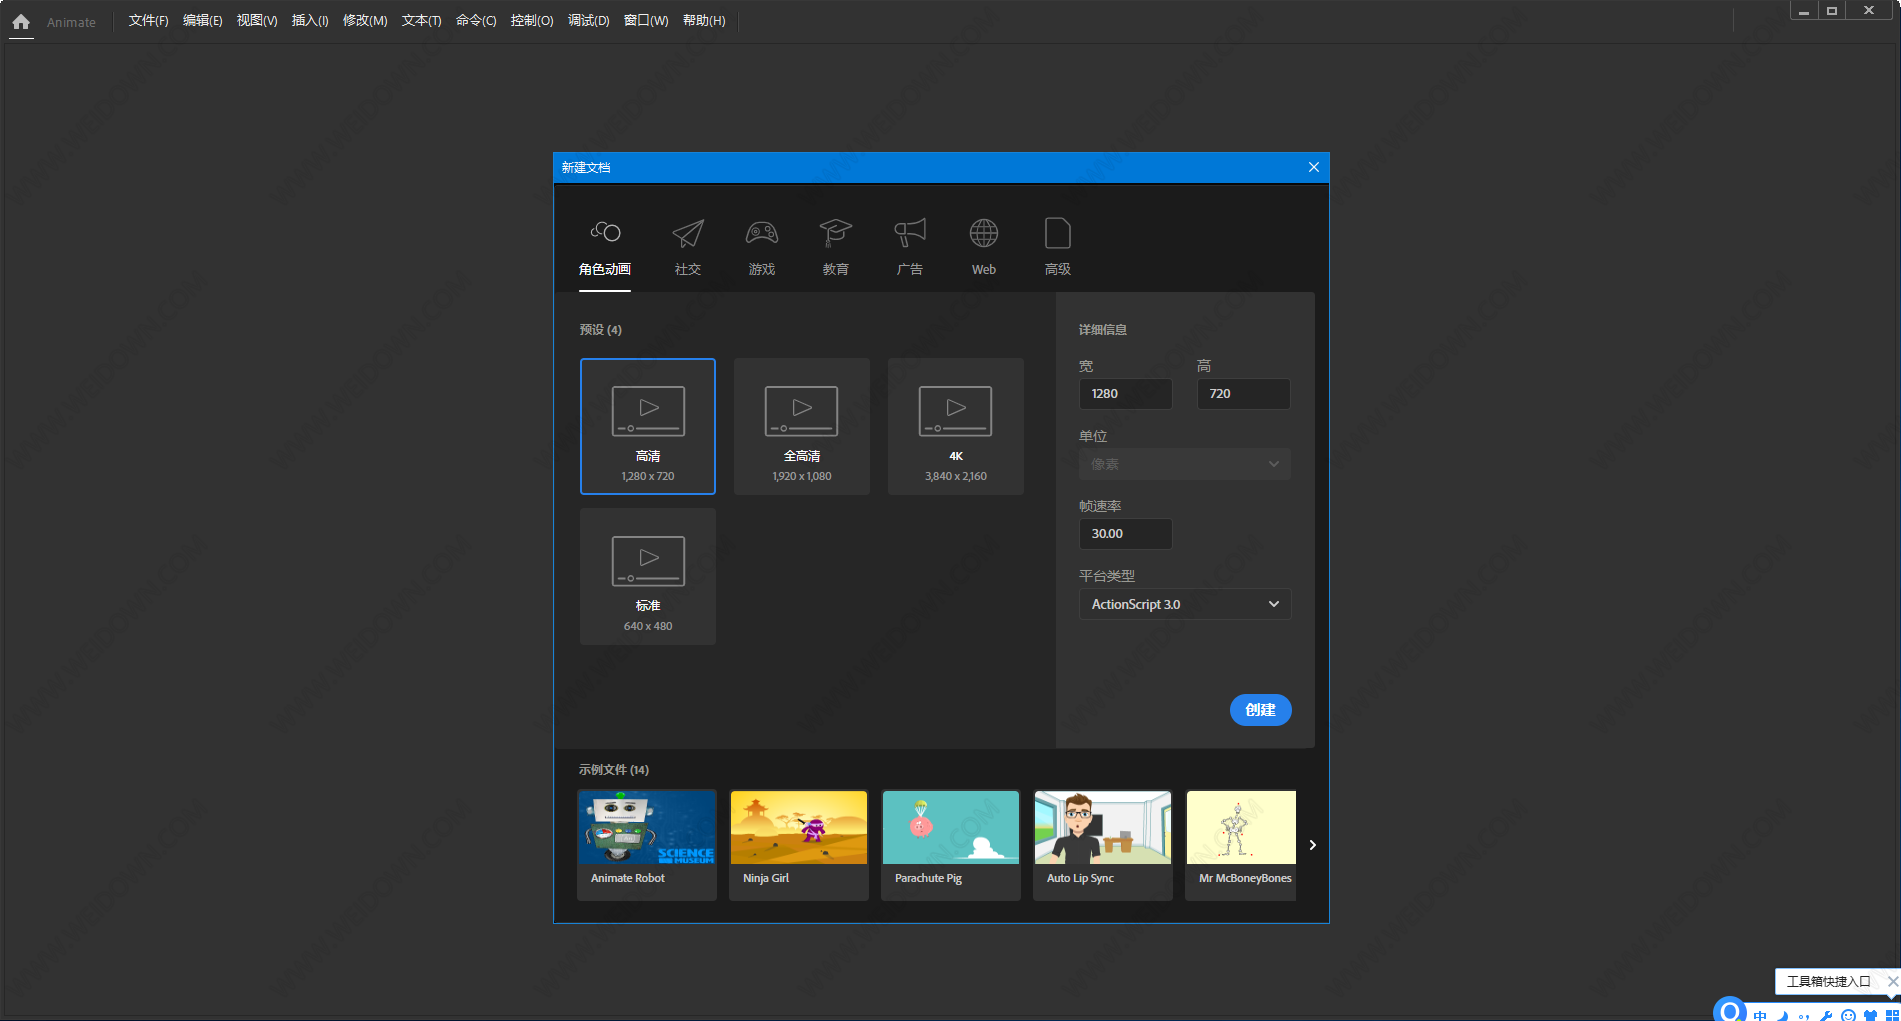Open the Animate Robot sample file

[647, 845]
